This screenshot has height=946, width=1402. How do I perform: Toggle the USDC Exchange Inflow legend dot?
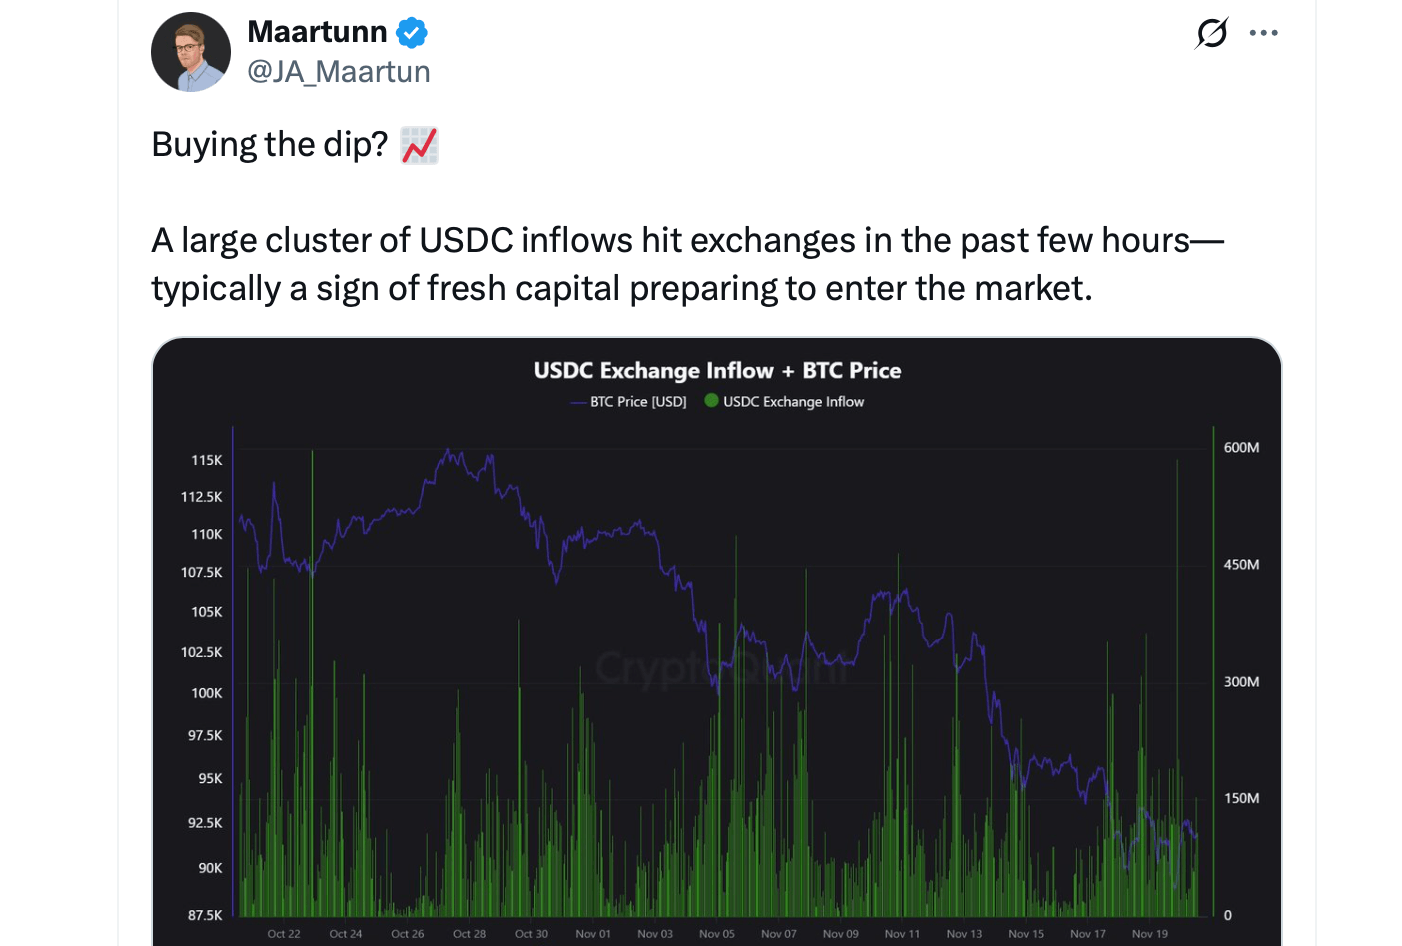(712, 401)
